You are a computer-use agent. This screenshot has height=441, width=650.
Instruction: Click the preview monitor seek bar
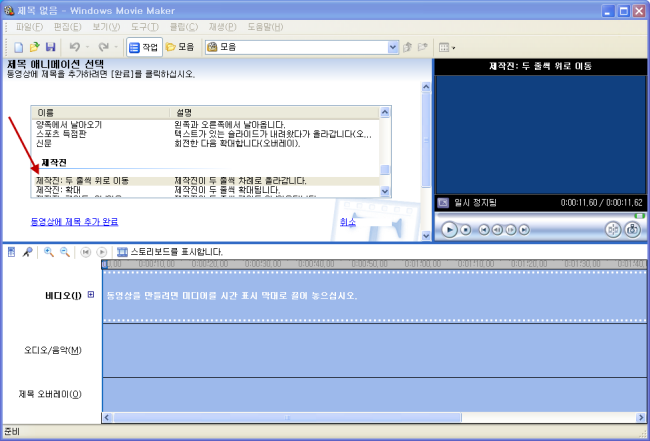541,216
